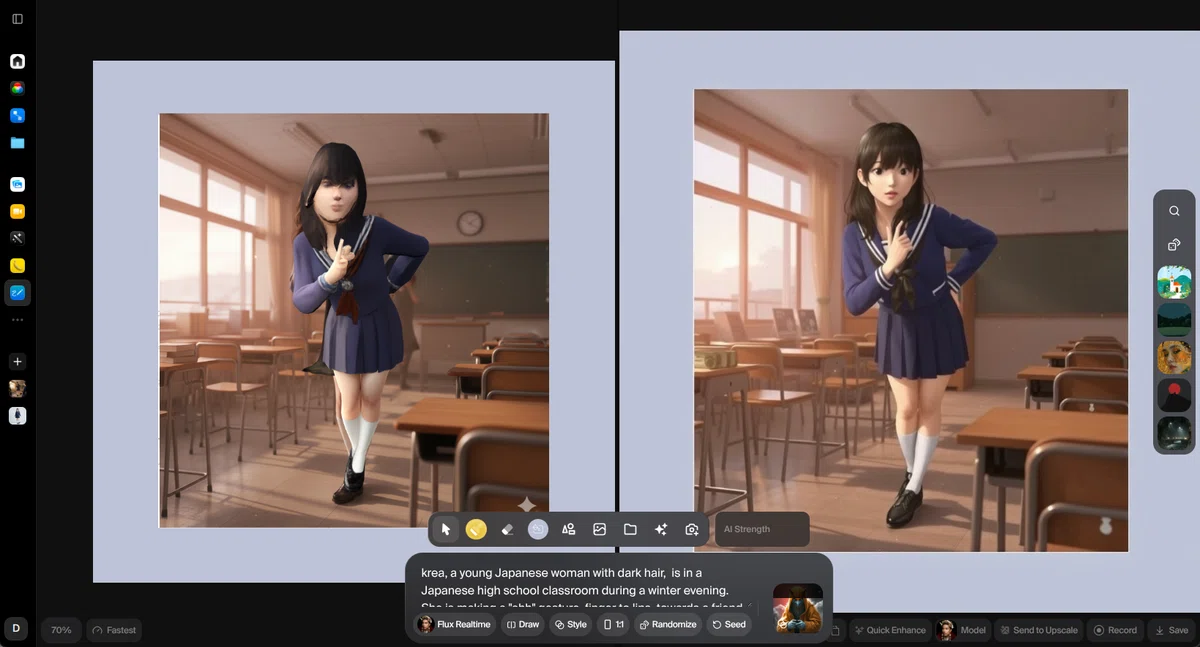The width and height of the screenshot is (1200, 647).
Task: Click the Seed button
Action: (729, 624)
